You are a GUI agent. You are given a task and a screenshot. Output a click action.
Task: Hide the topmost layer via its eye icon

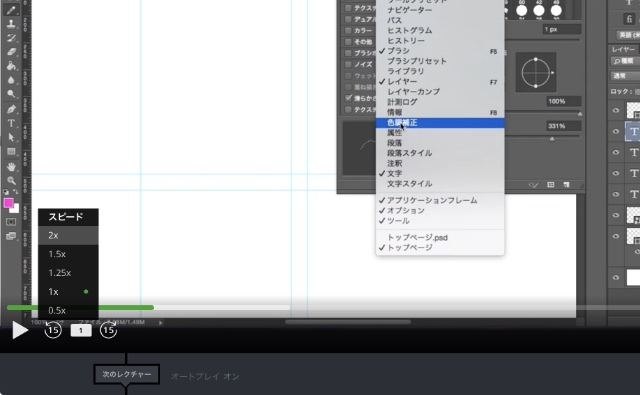pyautogui.click(x=616, y=111)
